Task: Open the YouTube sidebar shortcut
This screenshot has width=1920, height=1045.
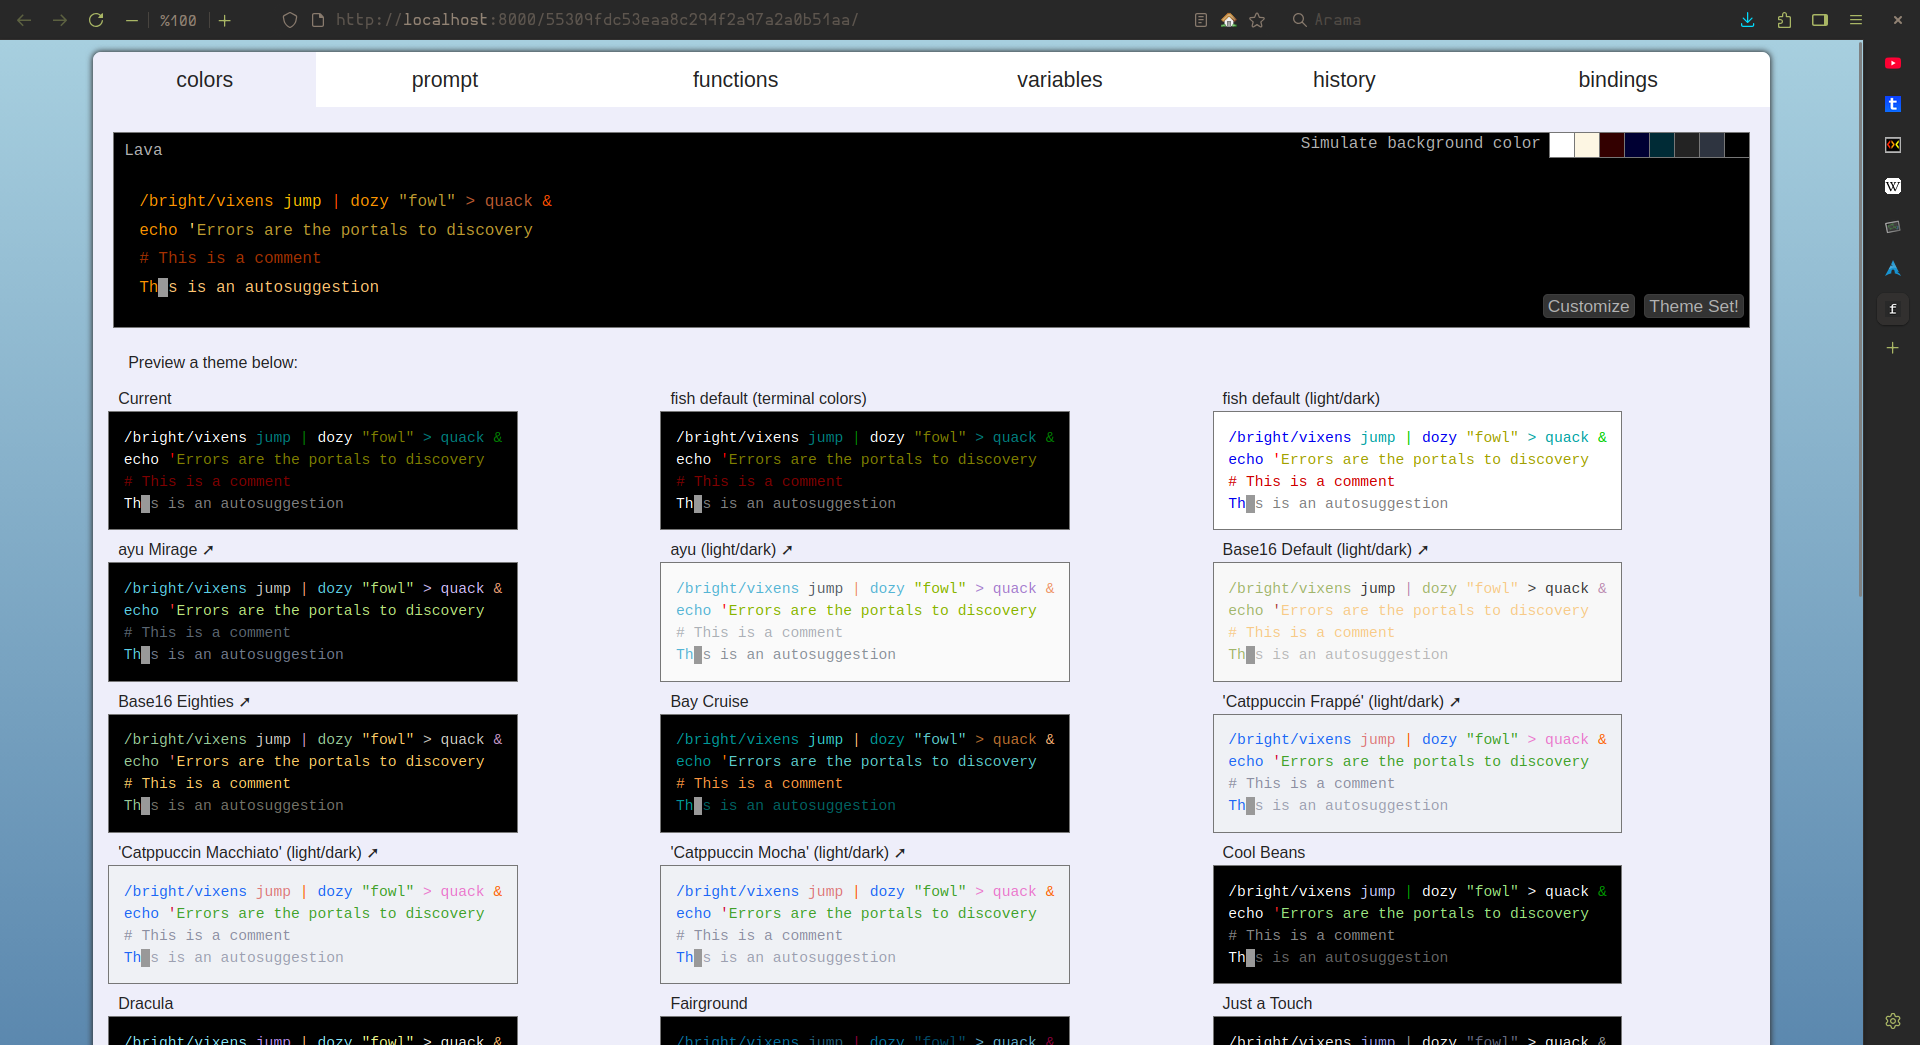Action: point(1893,63)
